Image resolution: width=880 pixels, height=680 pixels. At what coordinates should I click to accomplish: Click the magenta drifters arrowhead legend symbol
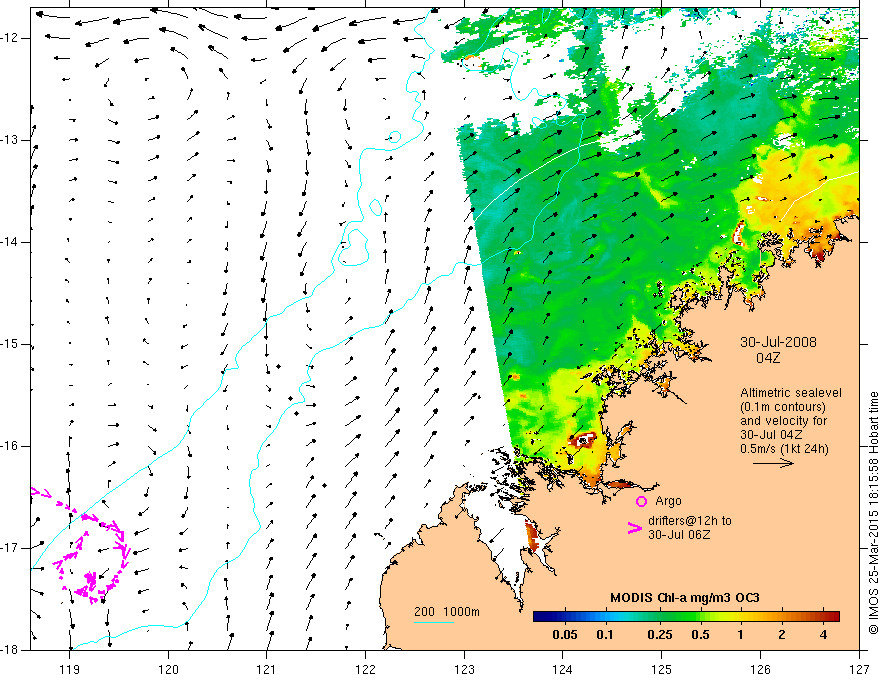click(x=634, y=528)
